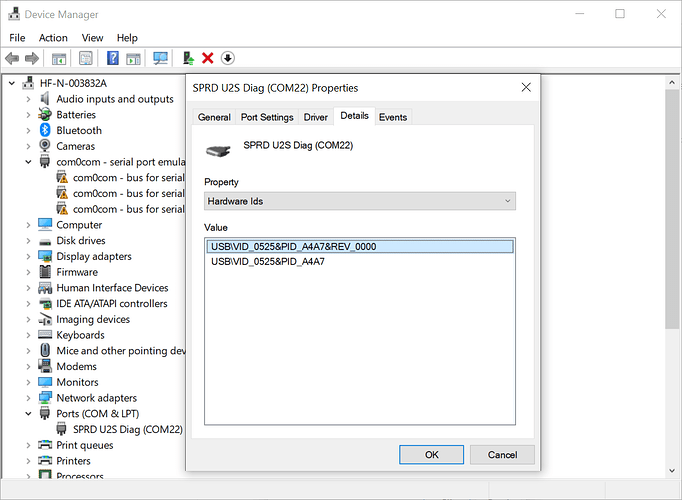The width and height of the screenshot is (682, 500).
Task: Select Audio inputs and outputs tree item
Action: pos(114,99)
